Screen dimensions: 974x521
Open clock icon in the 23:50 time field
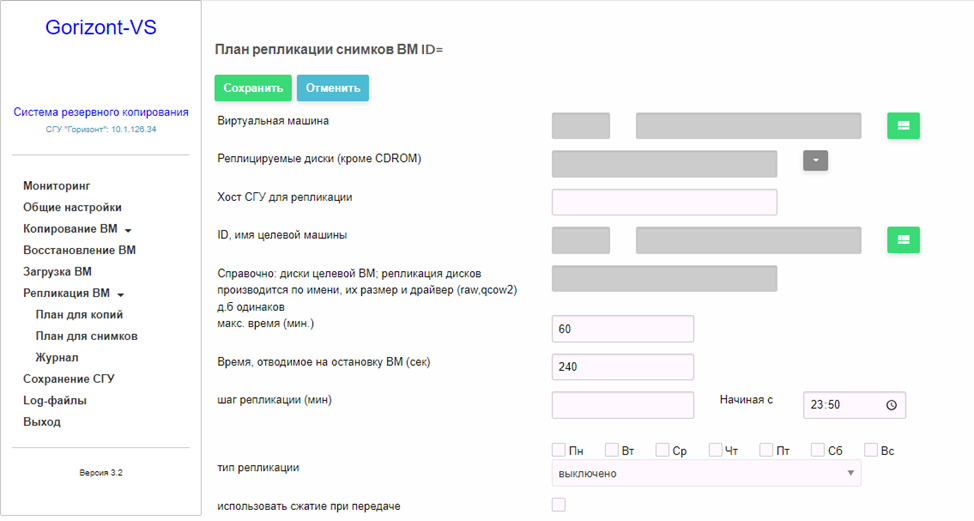(891, 405)
